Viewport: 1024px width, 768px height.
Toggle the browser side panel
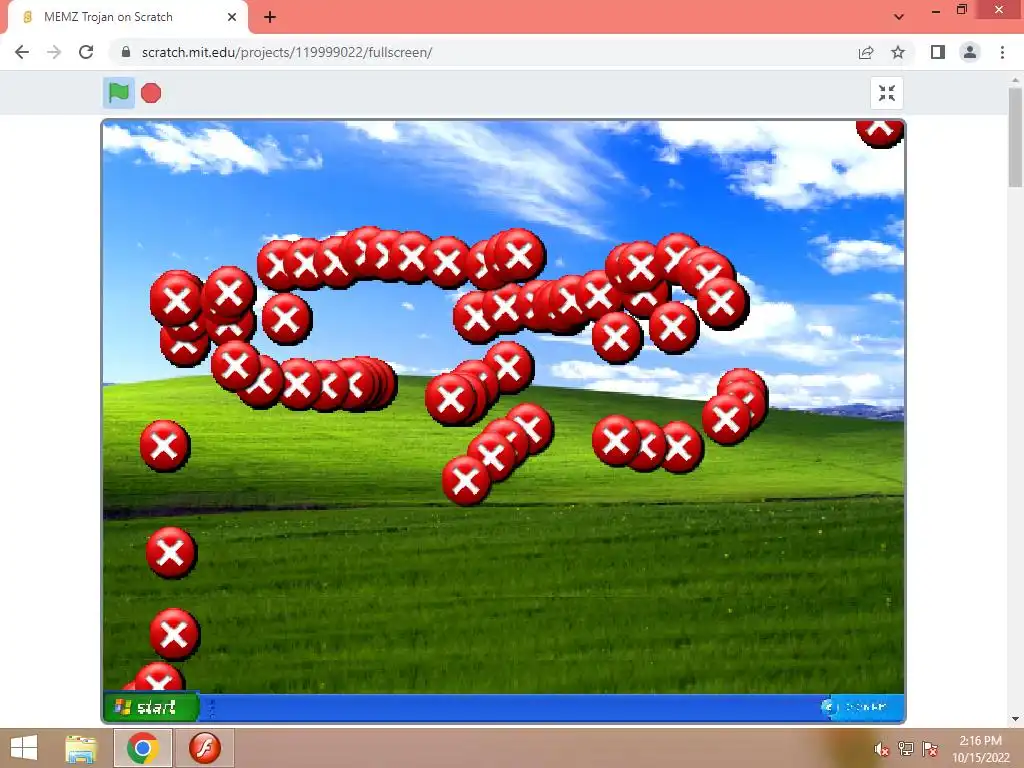pos(938,52)
